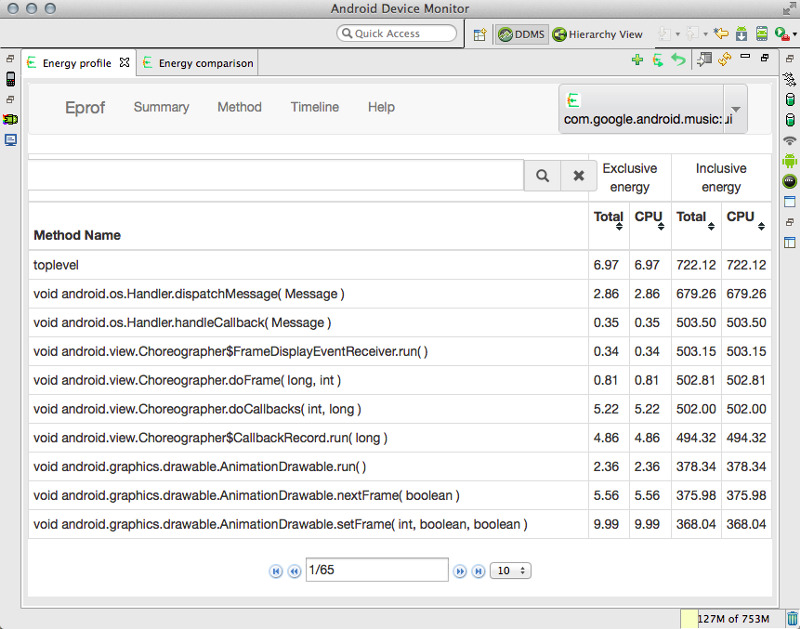Open rows-per-page dropdown showing 10
The height and width of the screenshot is (629, 800).
(510, 571)
